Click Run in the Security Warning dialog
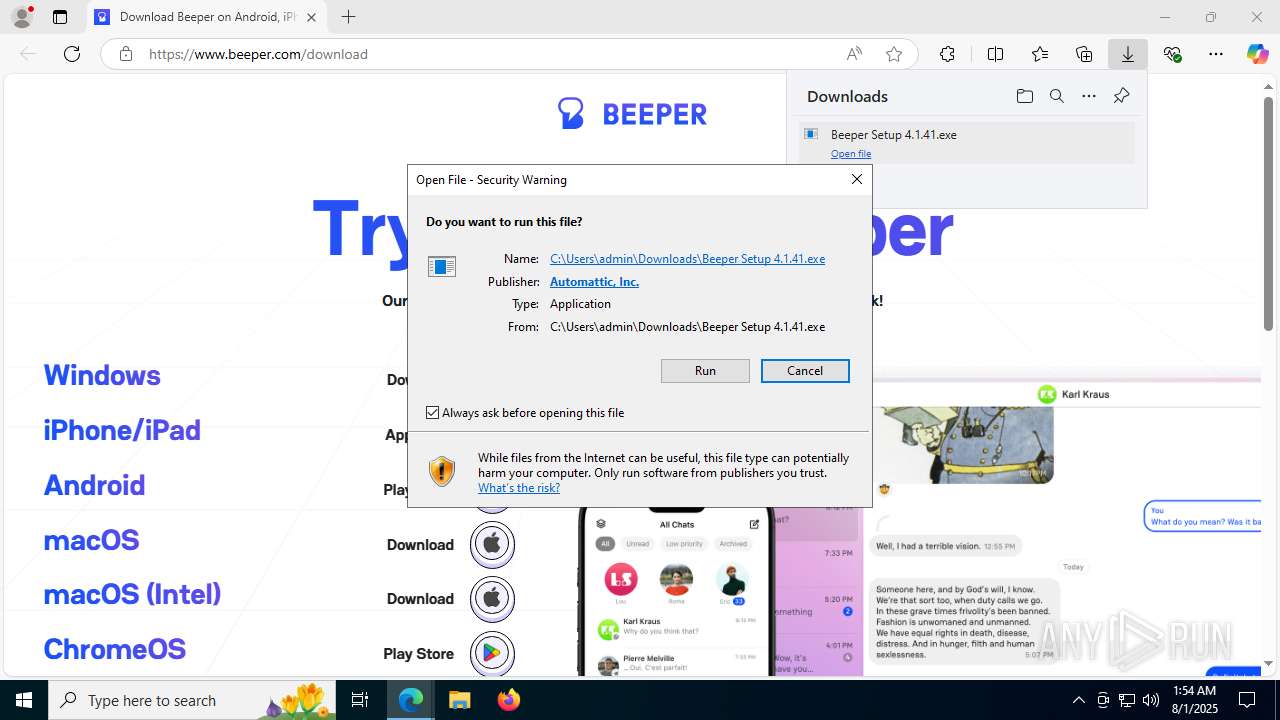 [x=705, y=371]
